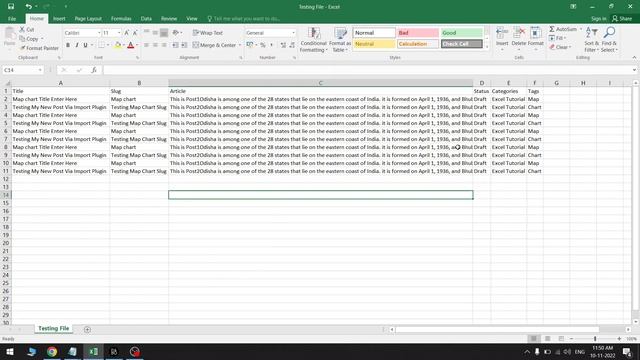Open Conditional Formatting menu
Image resolution: width=640 pixels, height=360 pixels.
coord(313,40)
